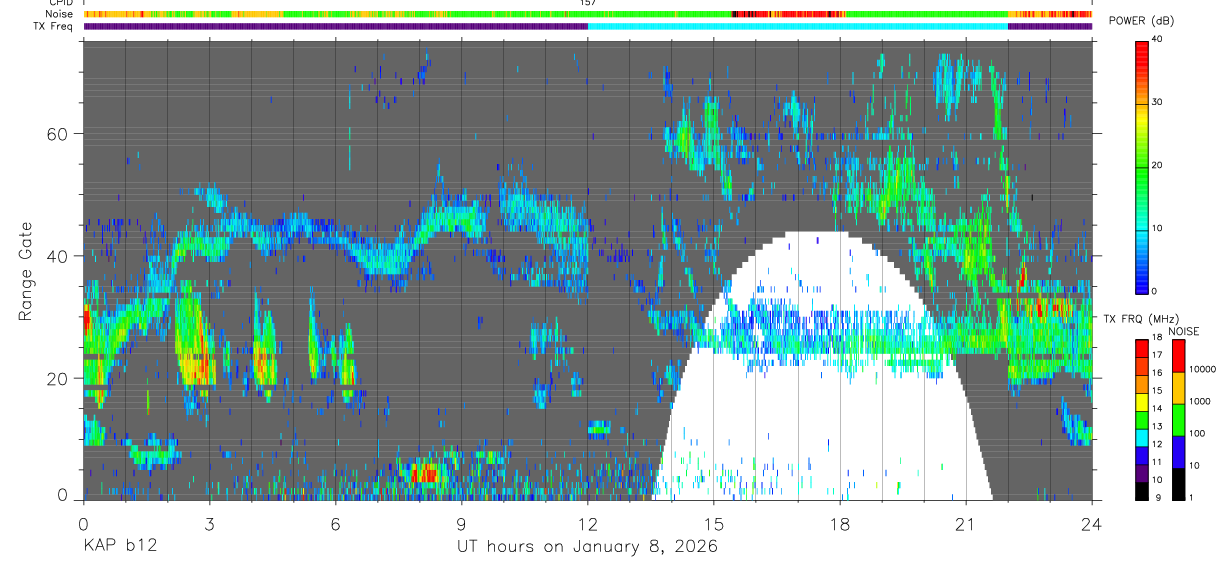
Task: Click the NOISE color scale bar
Action: (x=1178, y=418)
